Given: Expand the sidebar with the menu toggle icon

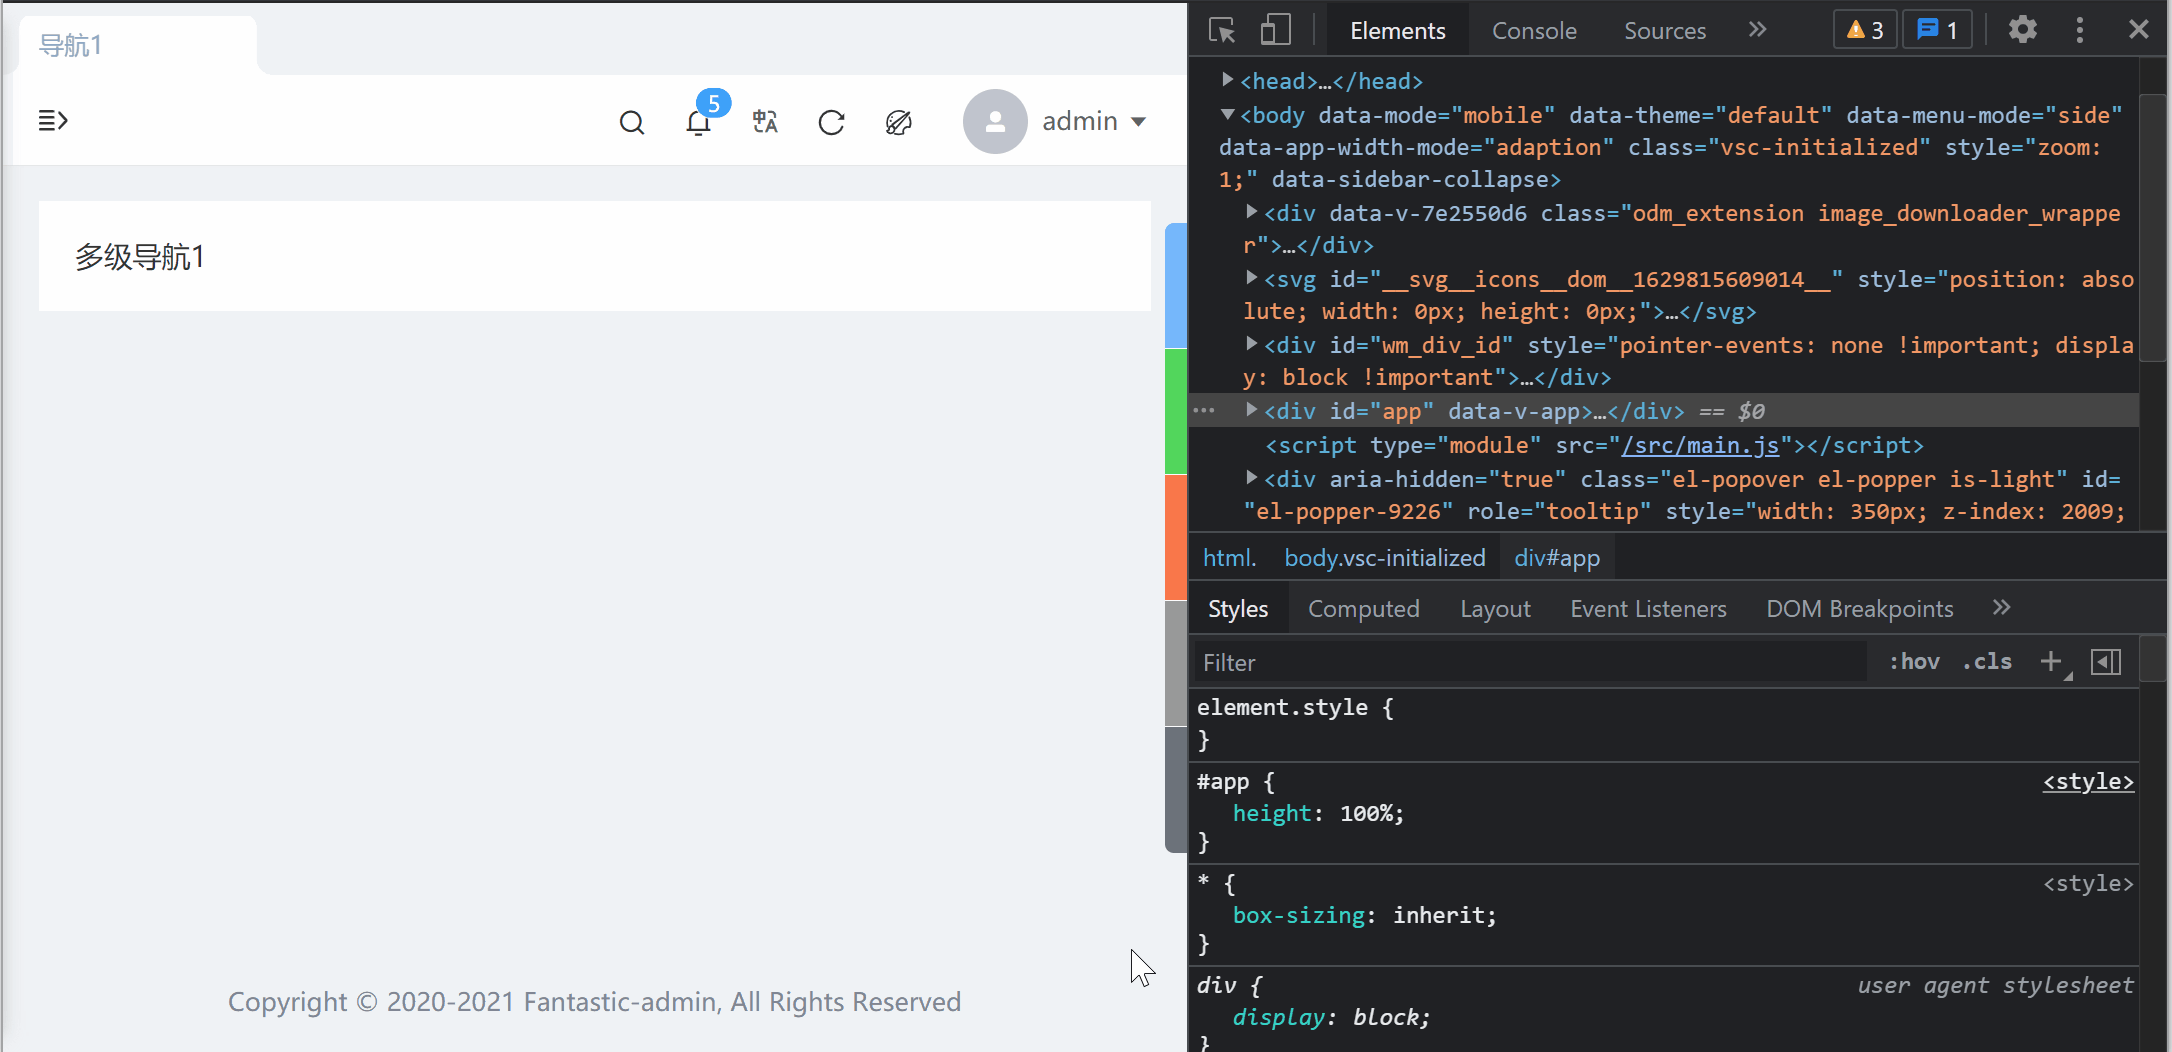Looking at the screenshot, I should click(53, 121).
